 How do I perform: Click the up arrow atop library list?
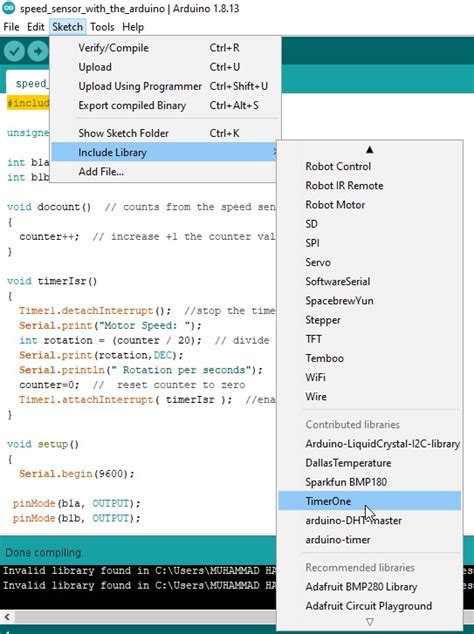(369, 150)
